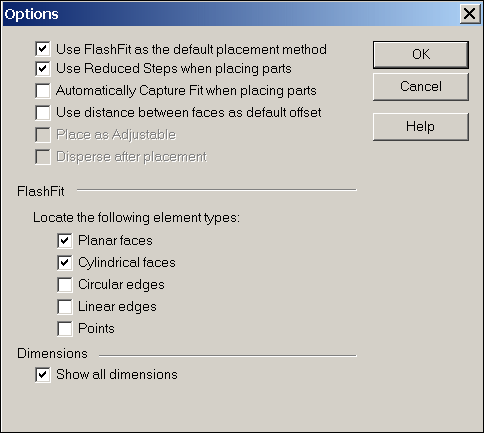Viewport: 484px width, 433px height.
Task: Check the Points element type
Action: pos(65,329)
